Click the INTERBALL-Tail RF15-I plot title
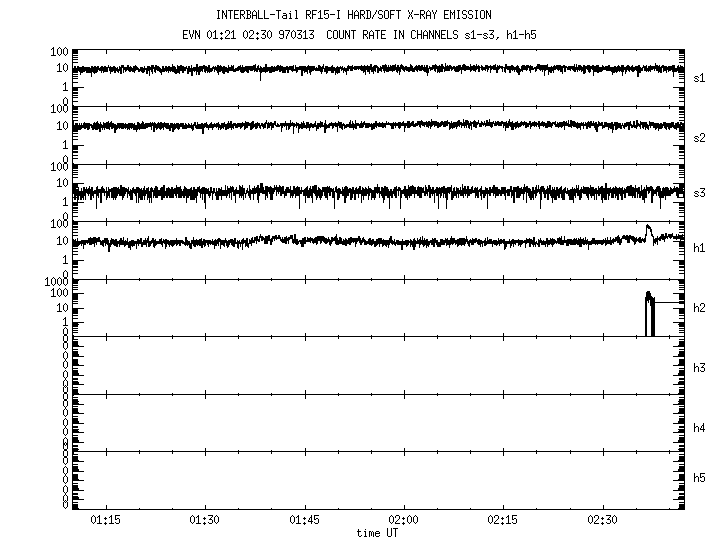 coord(353,15)
